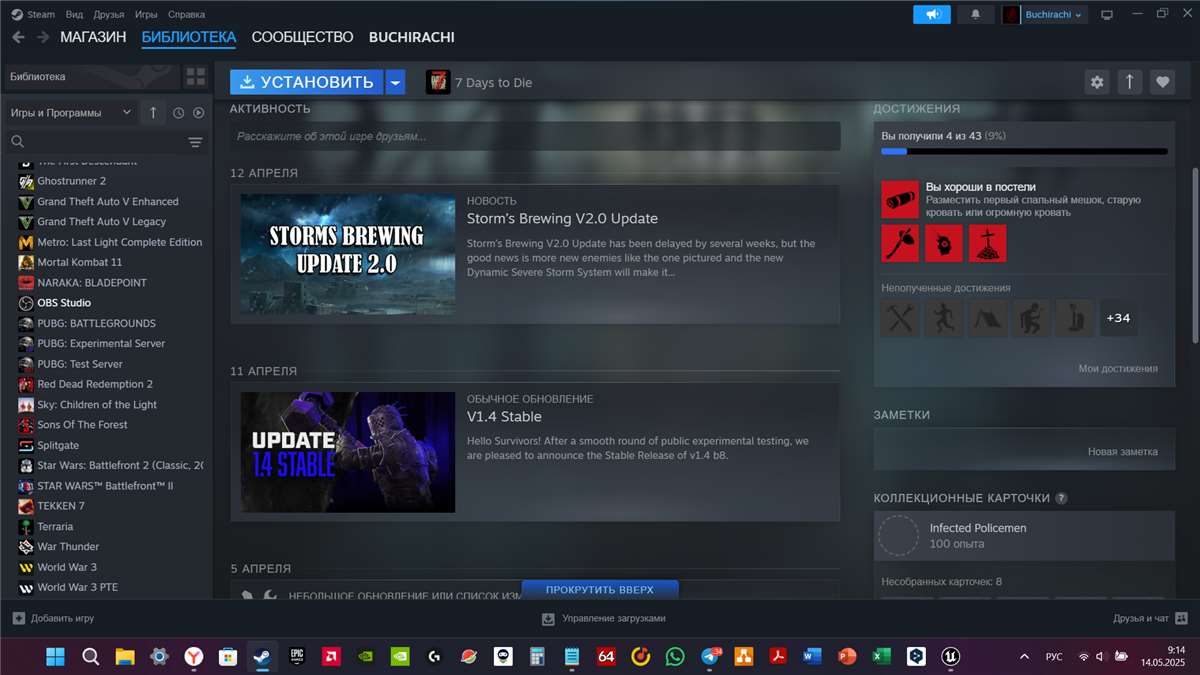The width and height of the screenshot is (1200, 675).
Task: Open the library filter options icon
Action: pyautogui.click(x=195, y=142)
